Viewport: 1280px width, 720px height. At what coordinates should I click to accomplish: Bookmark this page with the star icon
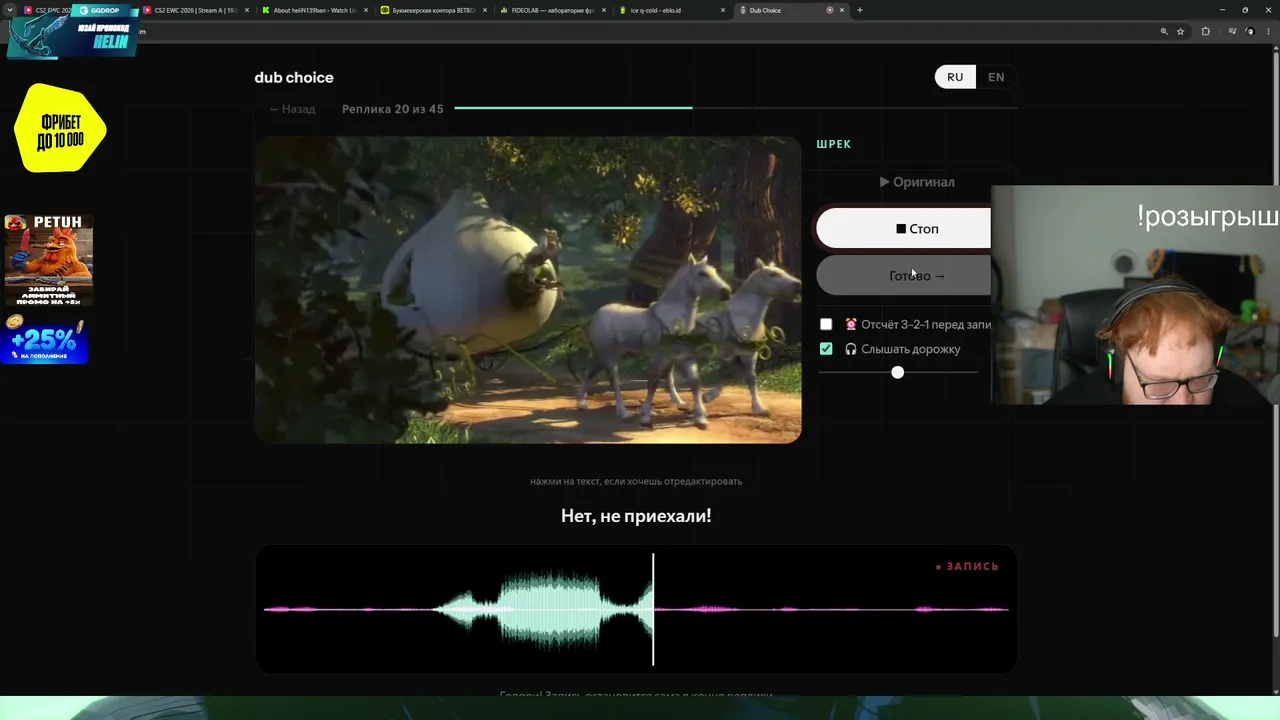click(x=1180, y=31)
